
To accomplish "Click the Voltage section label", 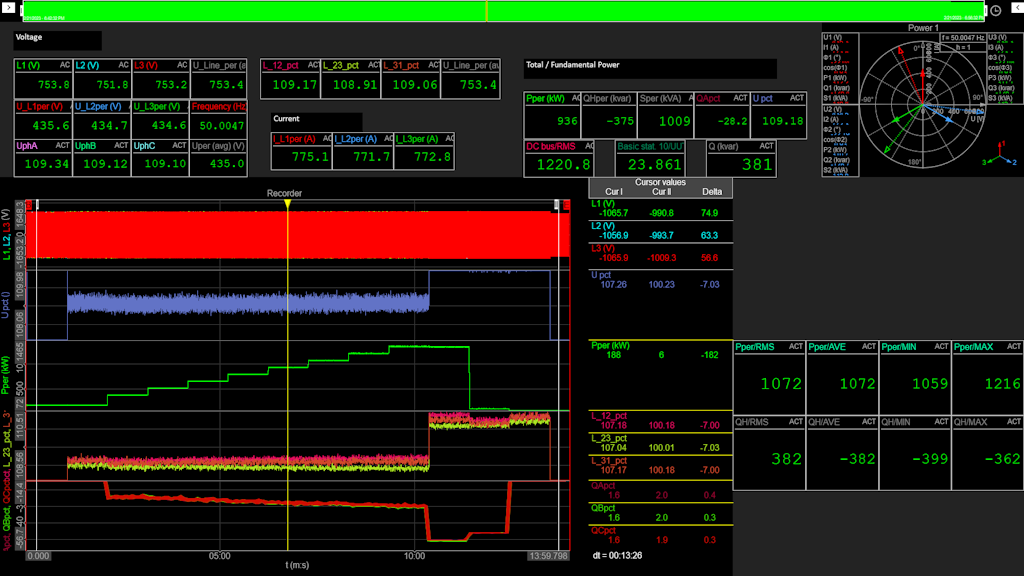I will pyautogui.click(x=57, y=40).
